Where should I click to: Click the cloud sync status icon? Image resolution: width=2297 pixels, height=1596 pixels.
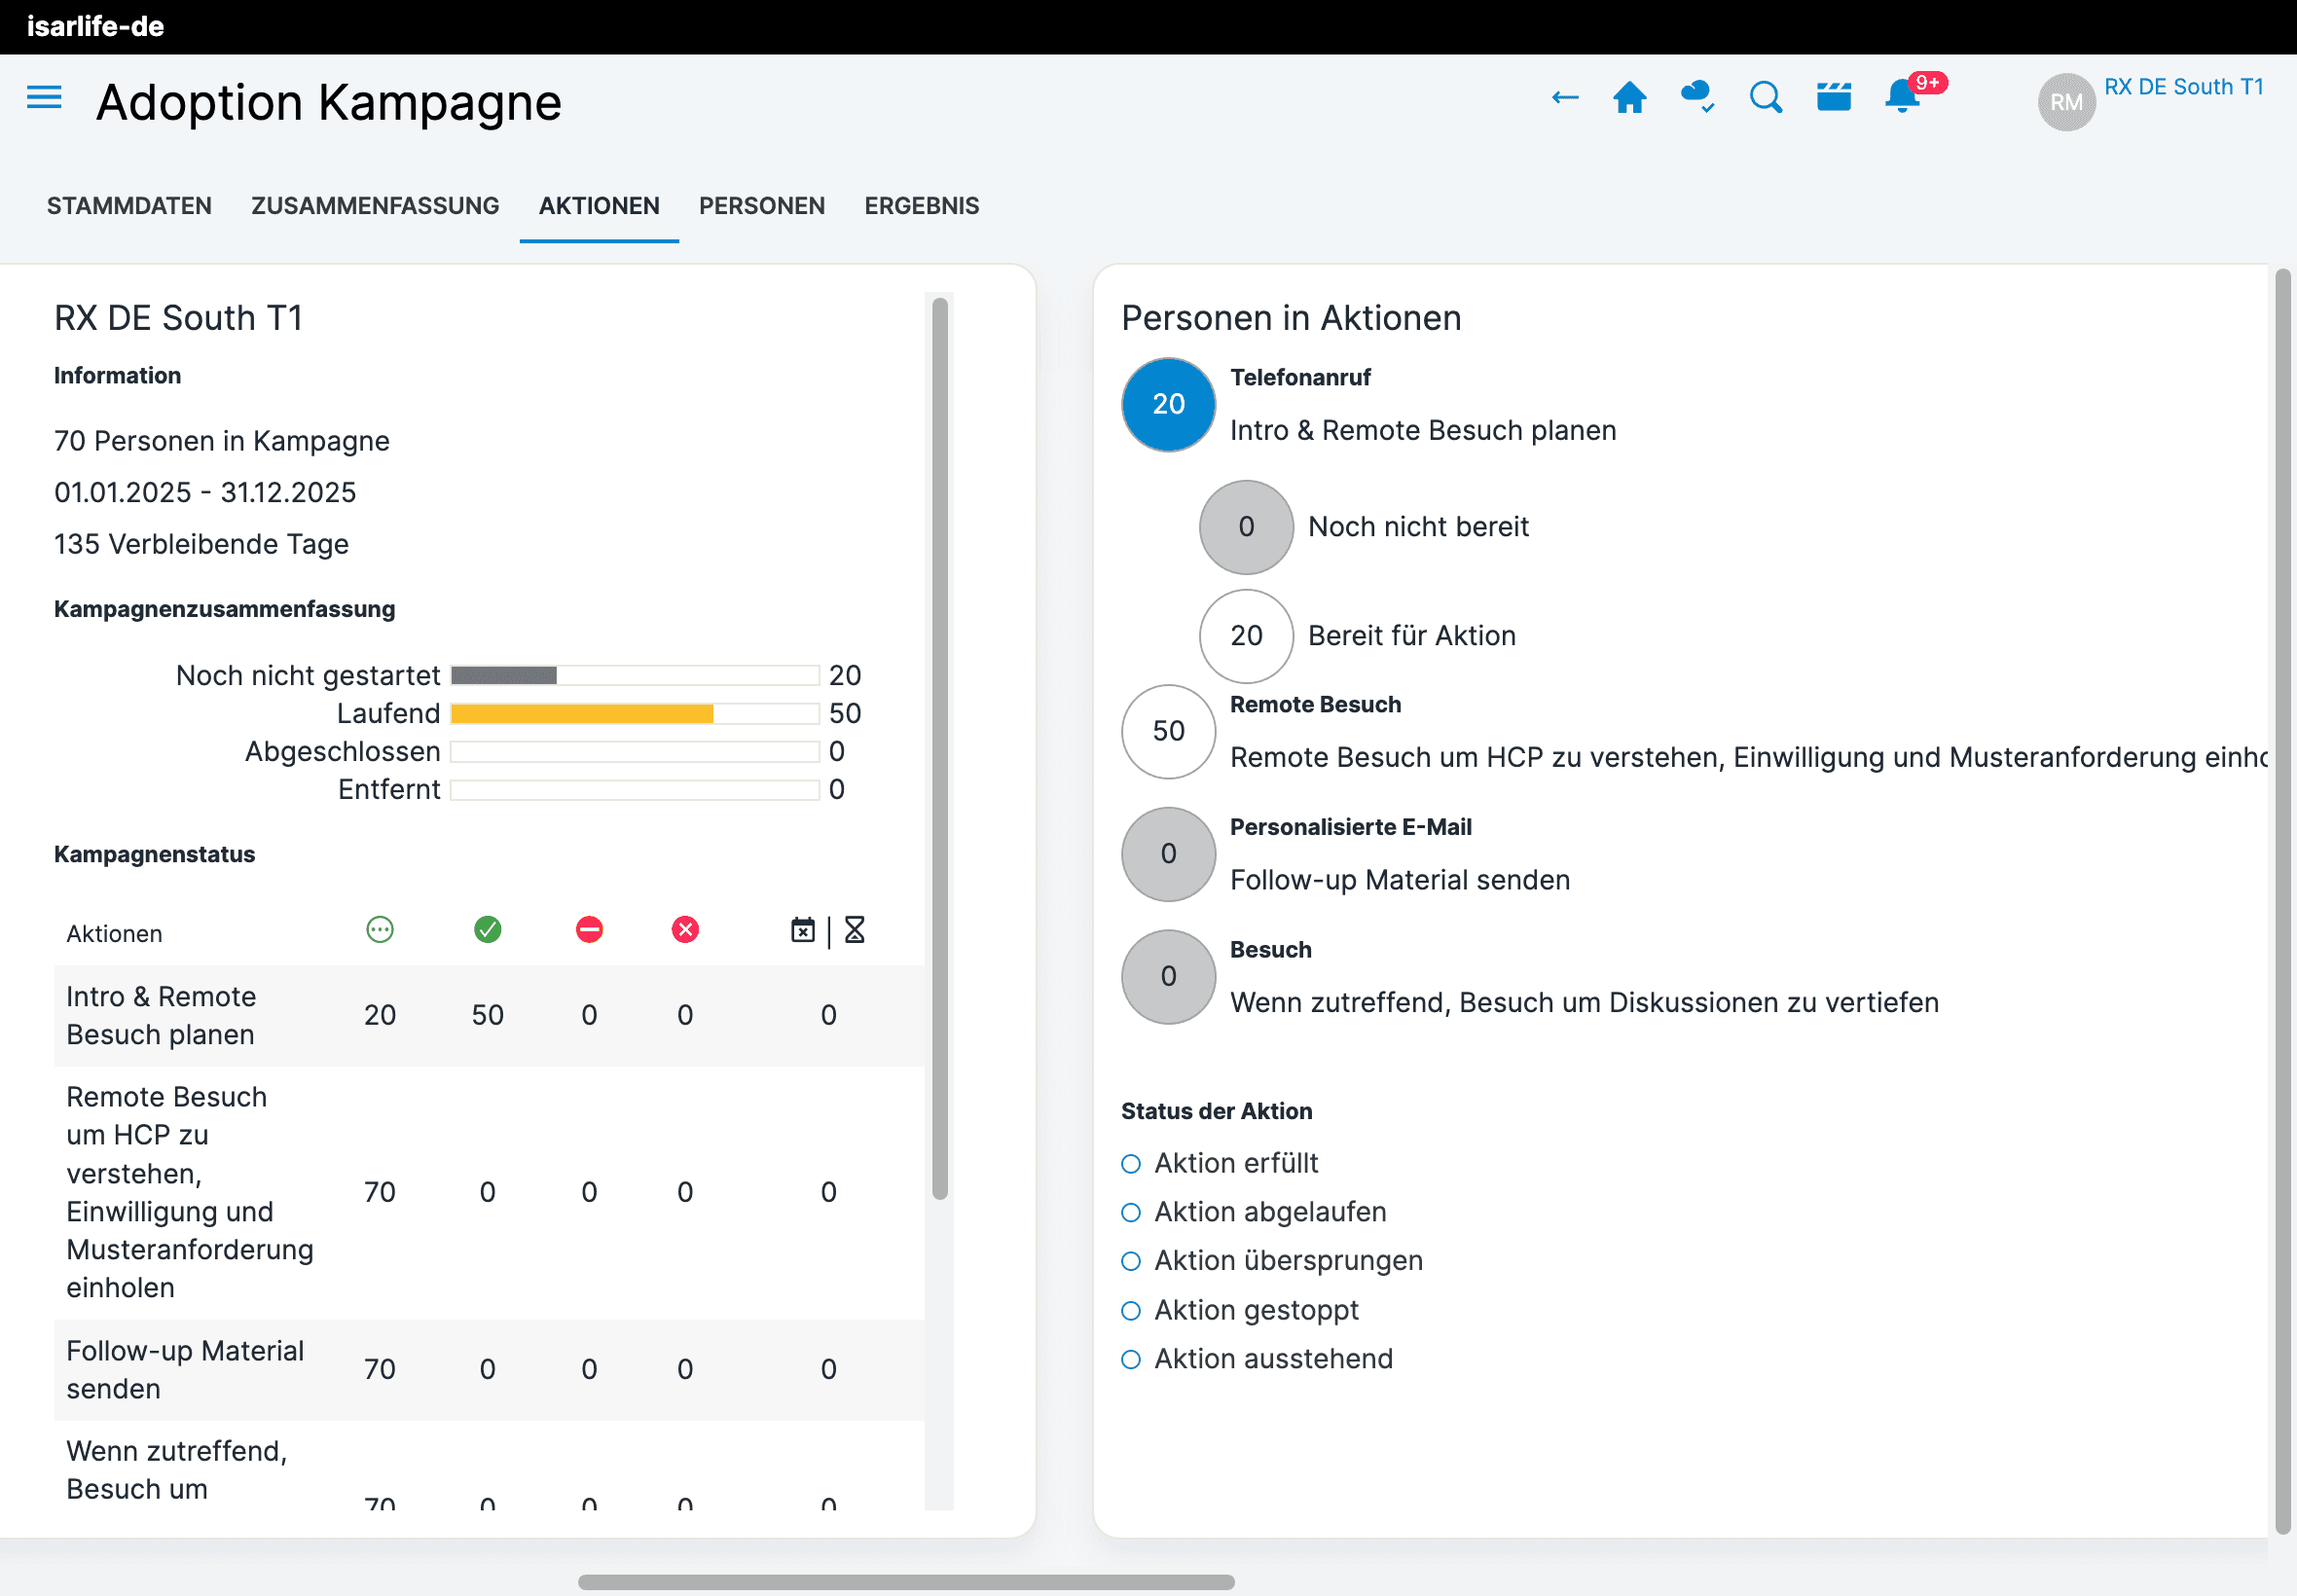(x=1697, y=97)
